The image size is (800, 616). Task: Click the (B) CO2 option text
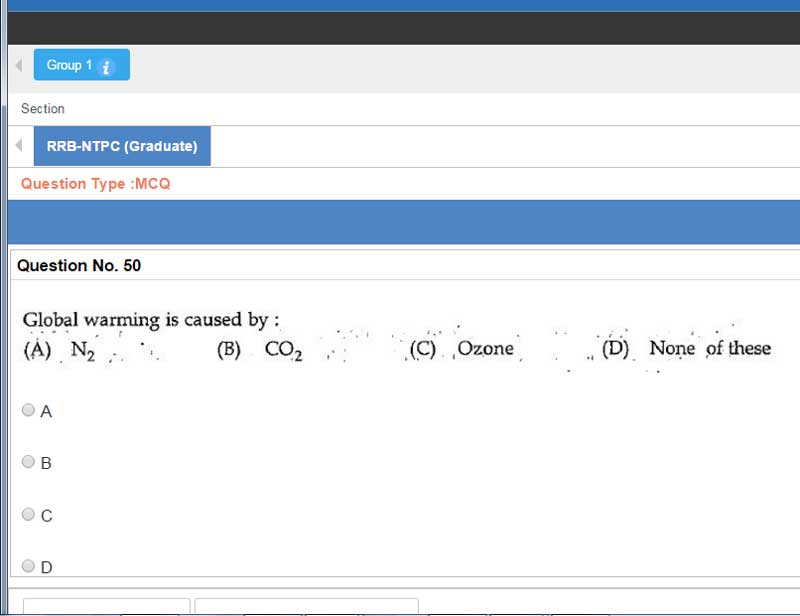(260, 349)
